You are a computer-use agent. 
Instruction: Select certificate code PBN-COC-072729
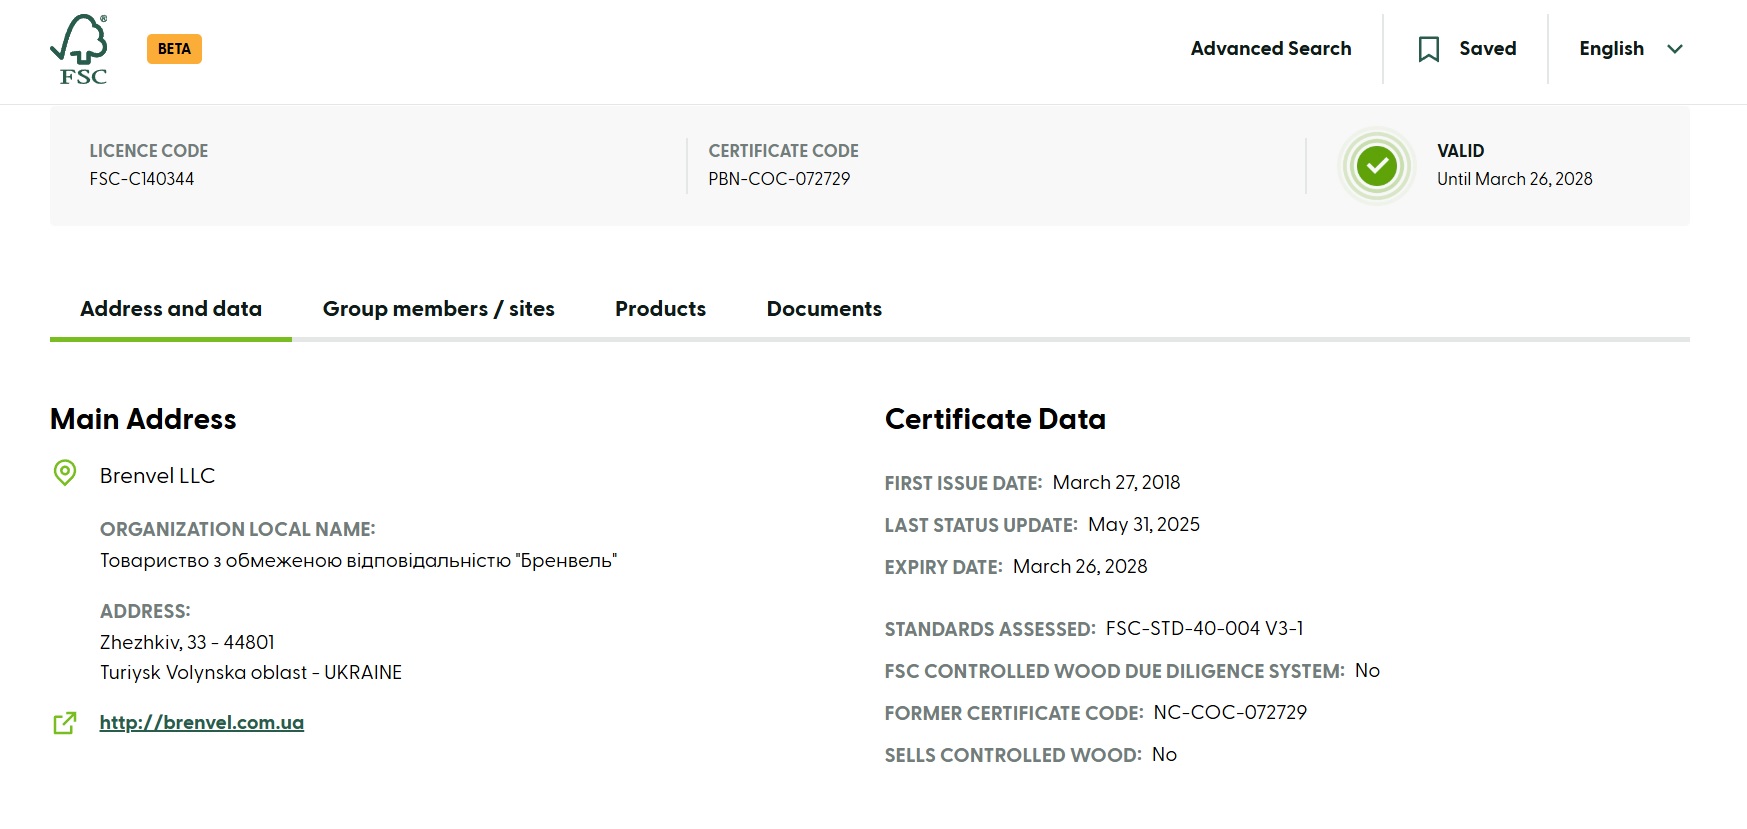pos(780,179)
